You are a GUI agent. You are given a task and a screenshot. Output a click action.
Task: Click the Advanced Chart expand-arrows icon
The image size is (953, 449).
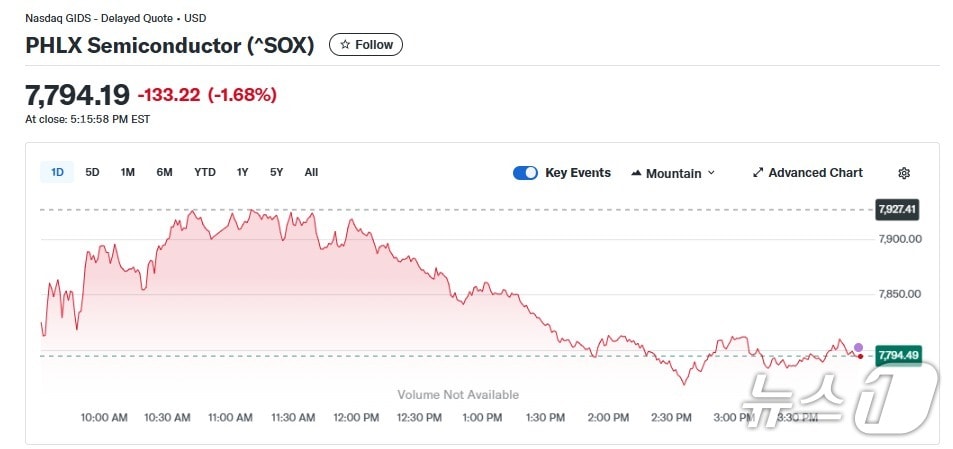[x=758, y=173]
